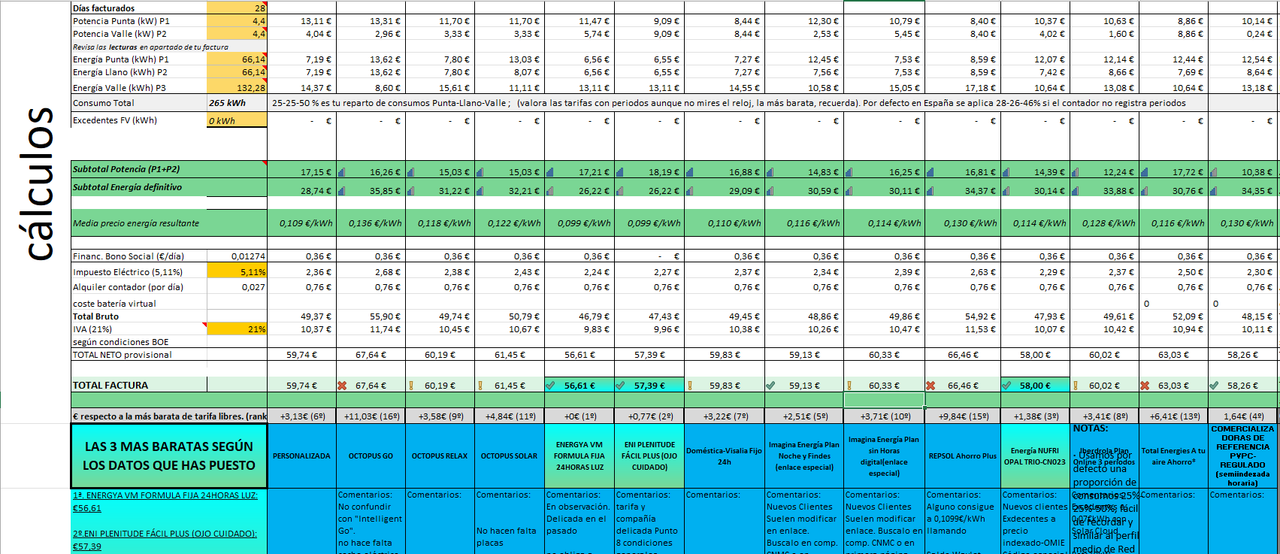Select the REPSOL Ahorro Plus plan header
This screenshot has height=554, width=1280.
(x=962, y=454)
